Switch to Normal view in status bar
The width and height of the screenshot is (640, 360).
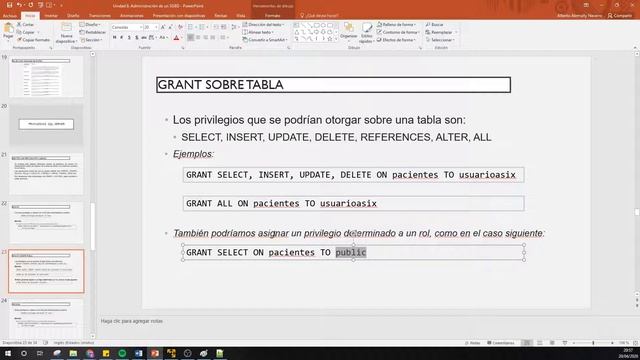[527, 343]
